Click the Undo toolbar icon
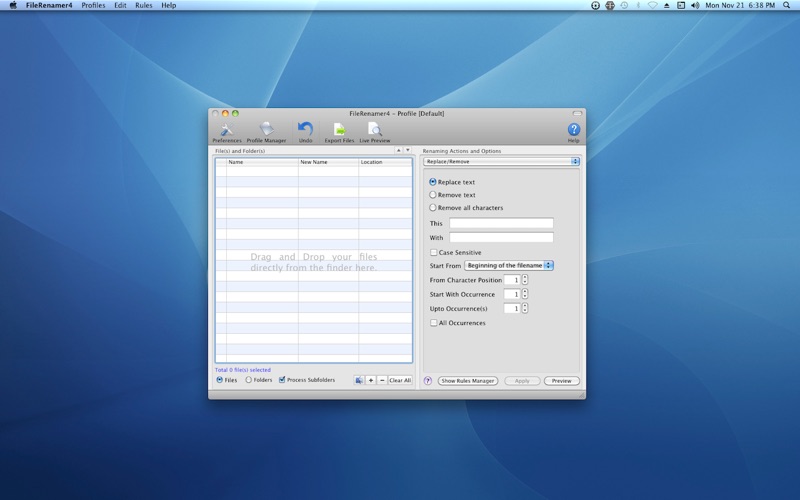 (305, 130)
